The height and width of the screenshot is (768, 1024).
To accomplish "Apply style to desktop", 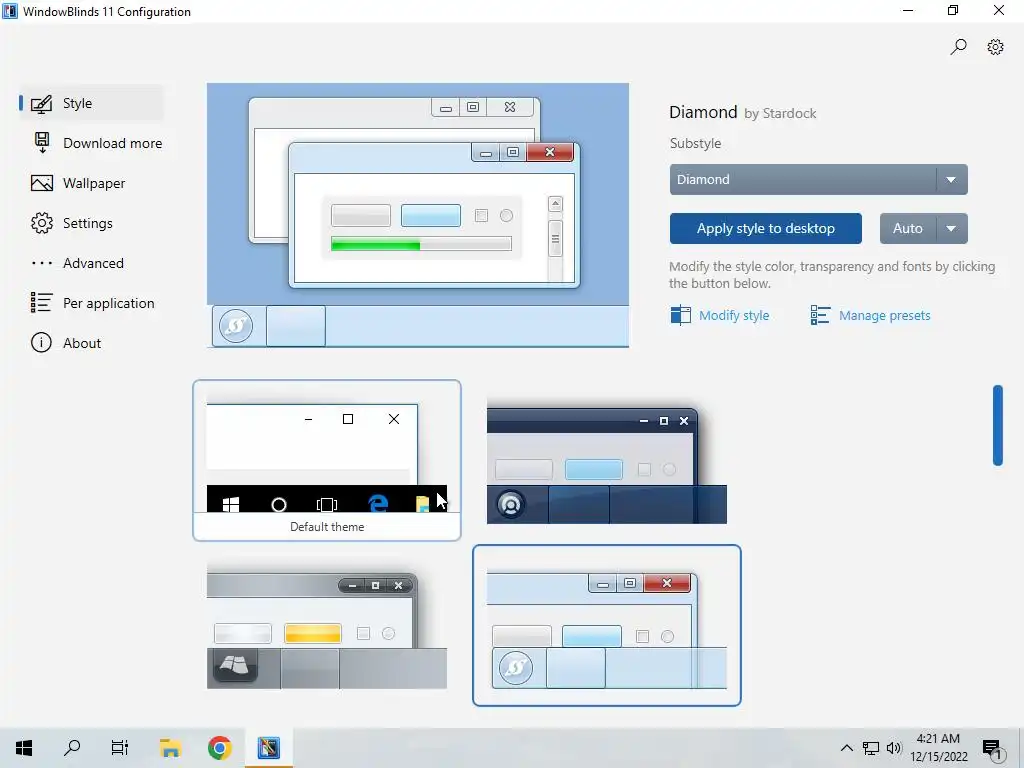I will click(765, 229).
